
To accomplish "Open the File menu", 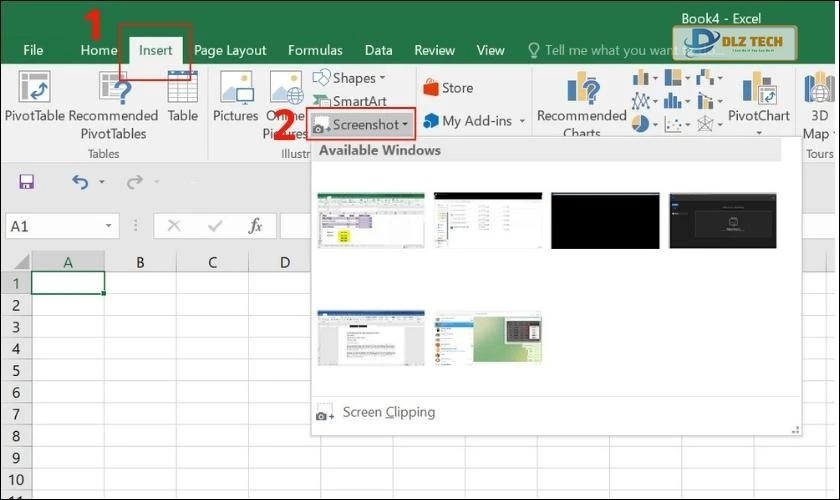I will pyautogui.click(x=33, y=50).
